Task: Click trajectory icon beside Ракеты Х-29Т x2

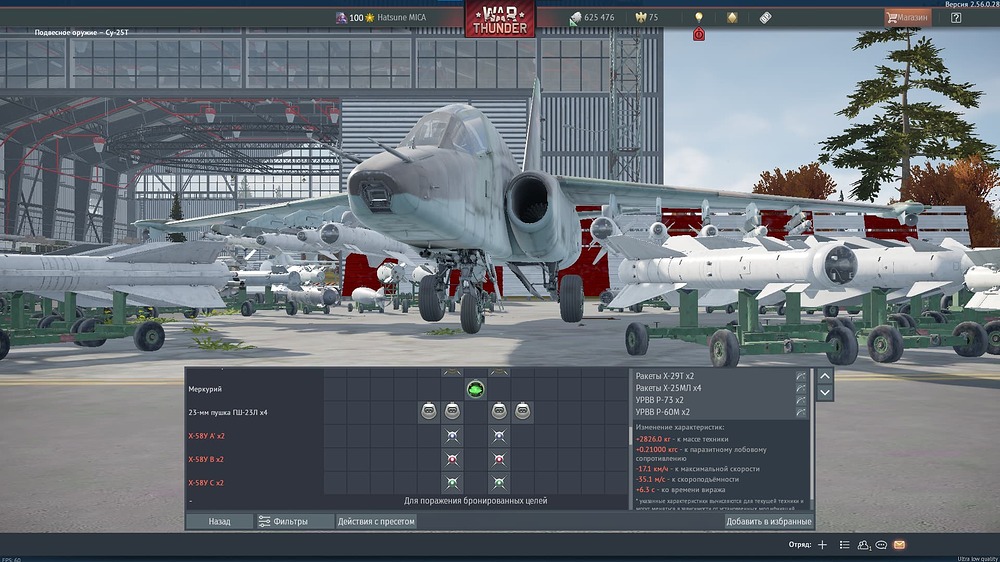Action: pos(801,376)
